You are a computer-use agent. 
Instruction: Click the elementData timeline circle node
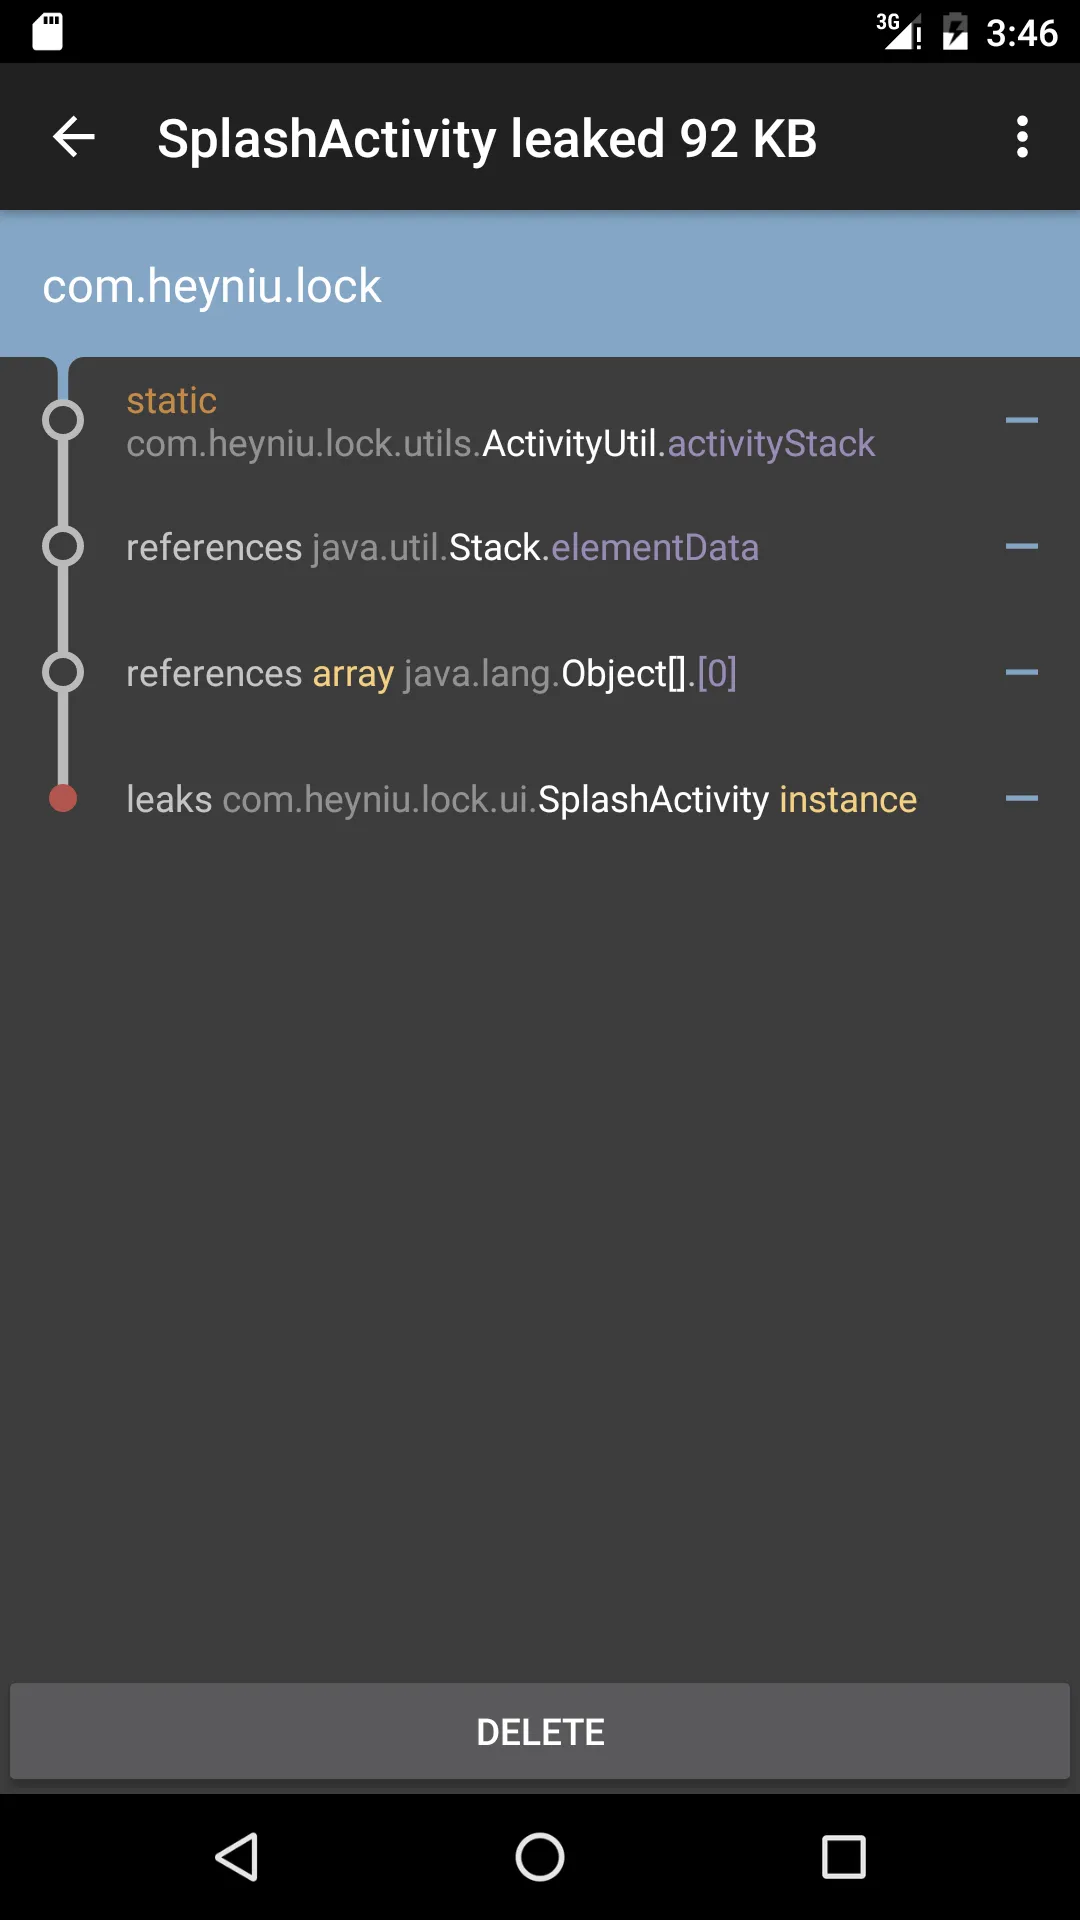coord(63,547)
